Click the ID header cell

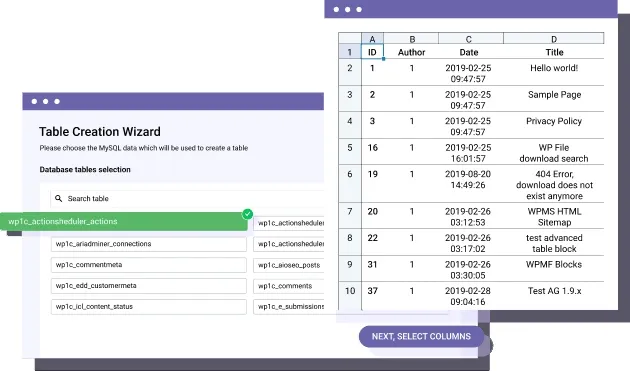[x=372, y=52]
